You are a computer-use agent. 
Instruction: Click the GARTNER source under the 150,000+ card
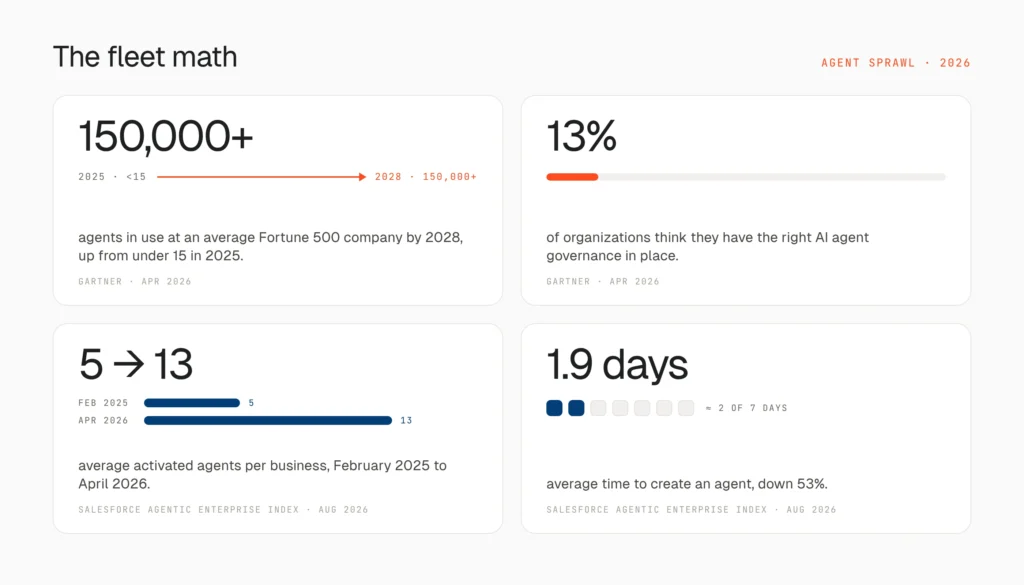click(135, 281)
